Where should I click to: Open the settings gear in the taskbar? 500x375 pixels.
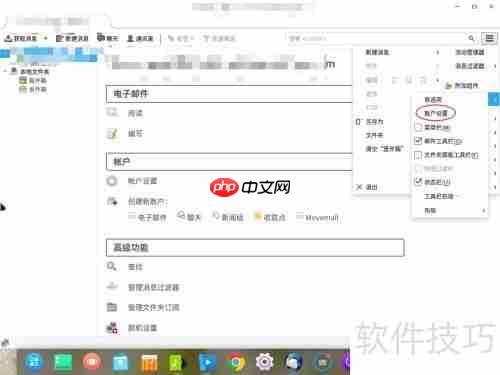click(265, 362)
